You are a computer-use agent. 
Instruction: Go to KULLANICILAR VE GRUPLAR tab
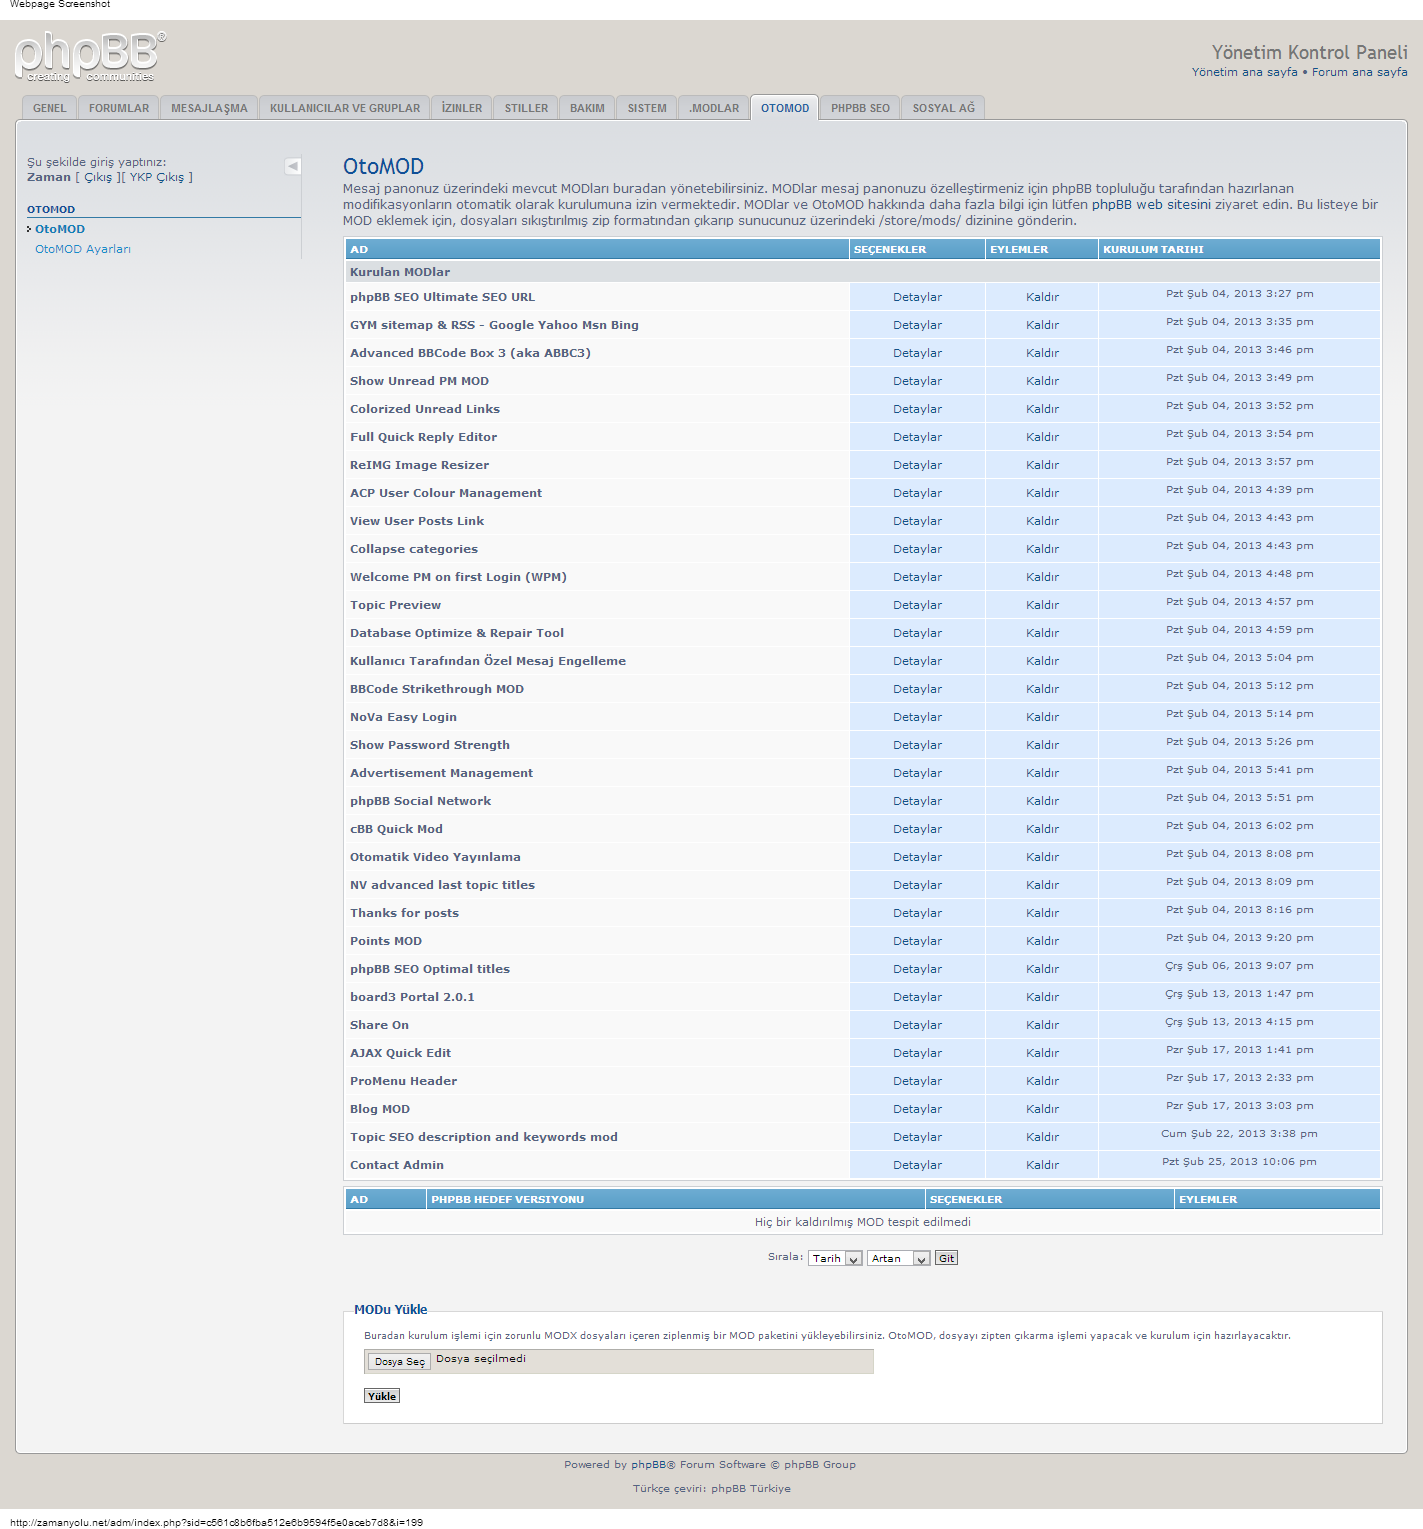pyautogui.click(x=345, y=108)
